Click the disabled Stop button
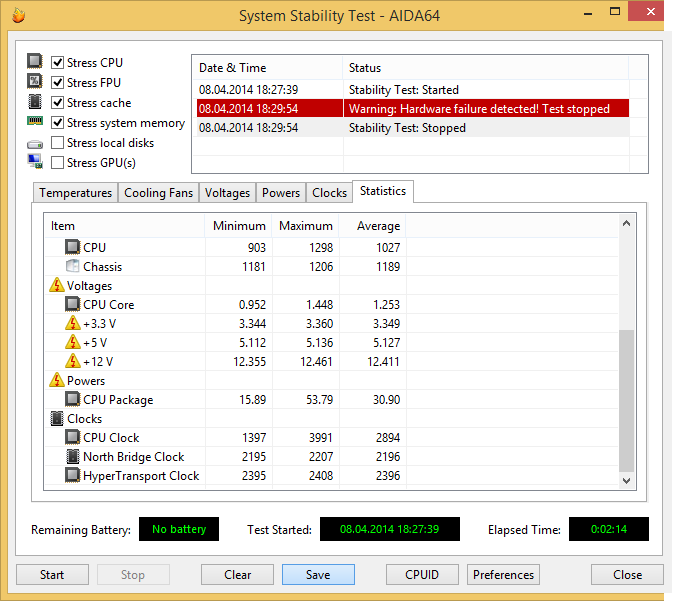 (x=133, y=575)
